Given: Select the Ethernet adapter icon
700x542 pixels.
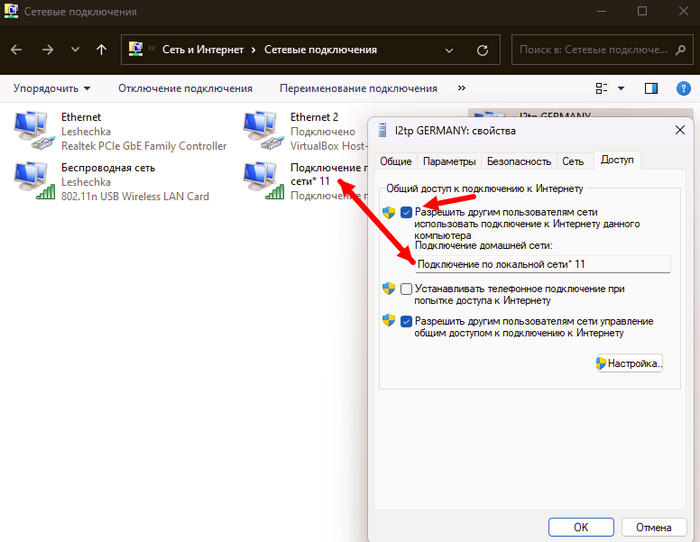Looking at the screenshot, I should coord(35,131).
